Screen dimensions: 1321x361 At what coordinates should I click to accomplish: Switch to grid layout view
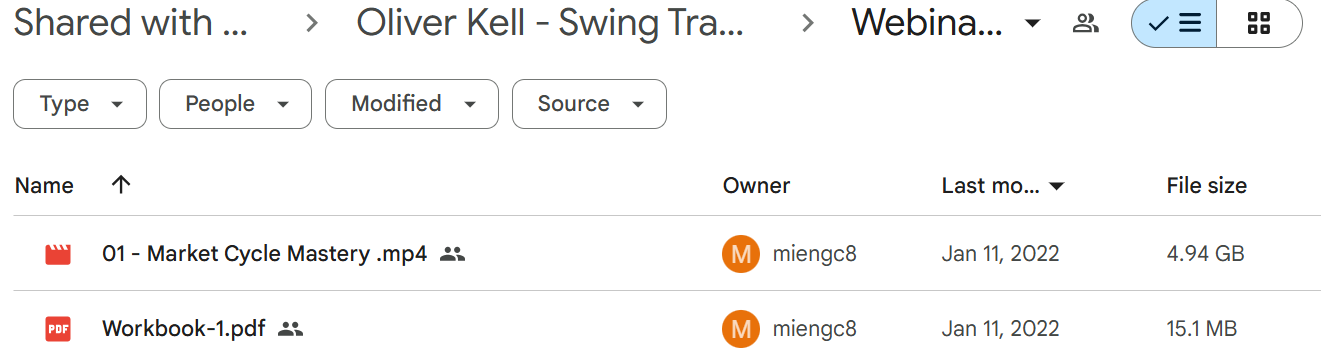pyautogui.click(x=1259, y=24)
